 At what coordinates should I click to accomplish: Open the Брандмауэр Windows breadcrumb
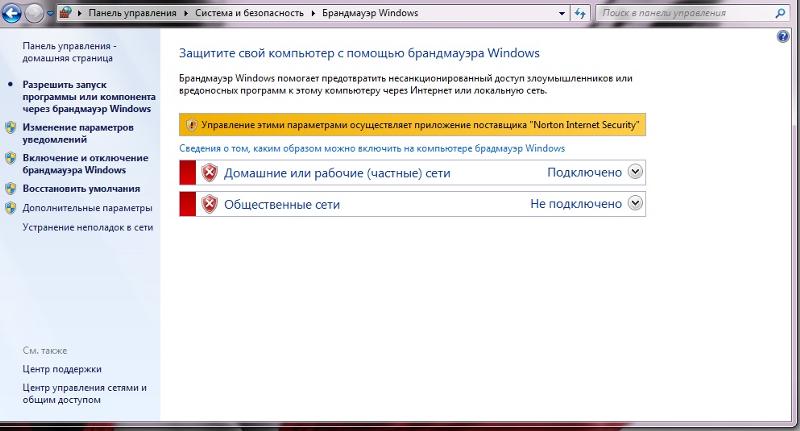click(x=370, y=13)
